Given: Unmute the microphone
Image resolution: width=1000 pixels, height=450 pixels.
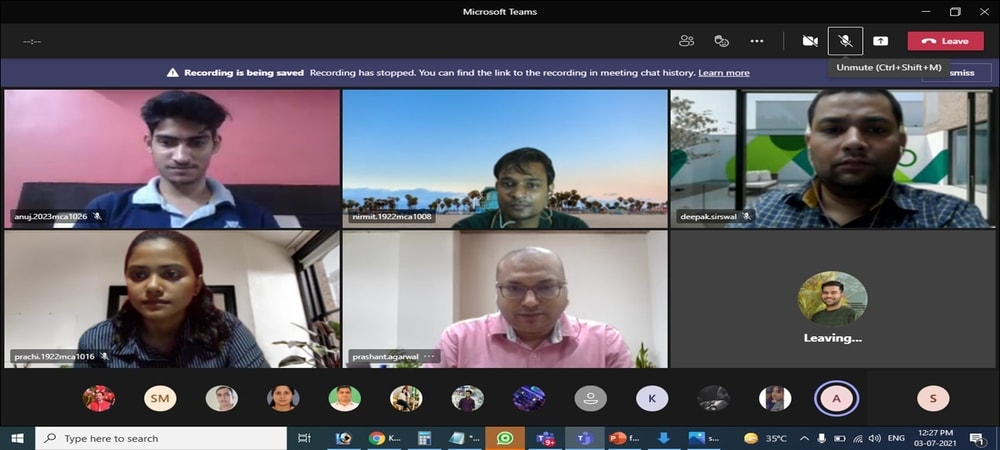Looking at the screenshot, I should click(845, 41).
